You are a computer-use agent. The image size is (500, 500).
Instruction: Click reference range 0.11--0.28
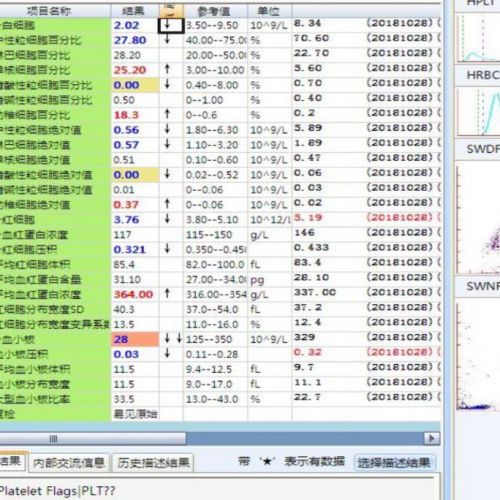click(x=212, y=354)
